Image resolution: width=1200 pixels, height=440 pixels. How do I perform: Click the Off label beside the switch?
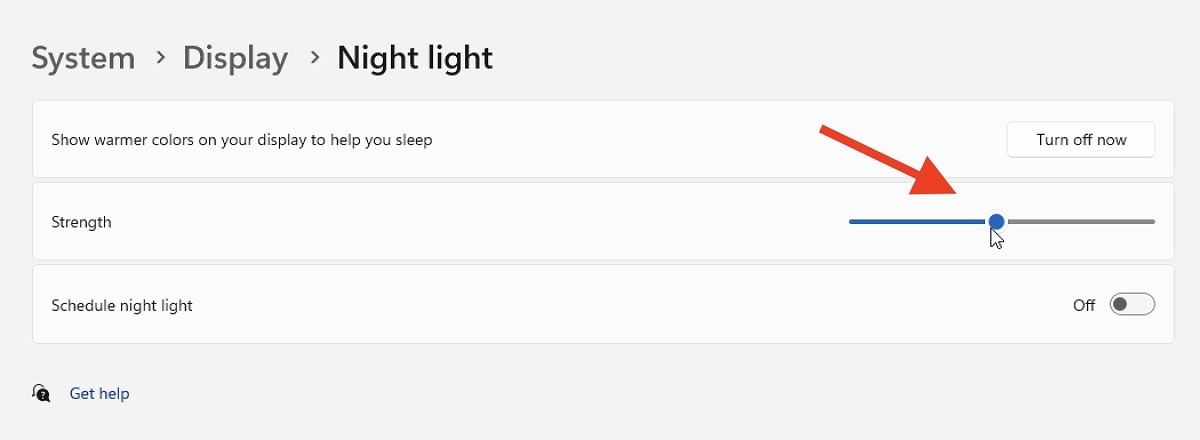point(1084,305)
